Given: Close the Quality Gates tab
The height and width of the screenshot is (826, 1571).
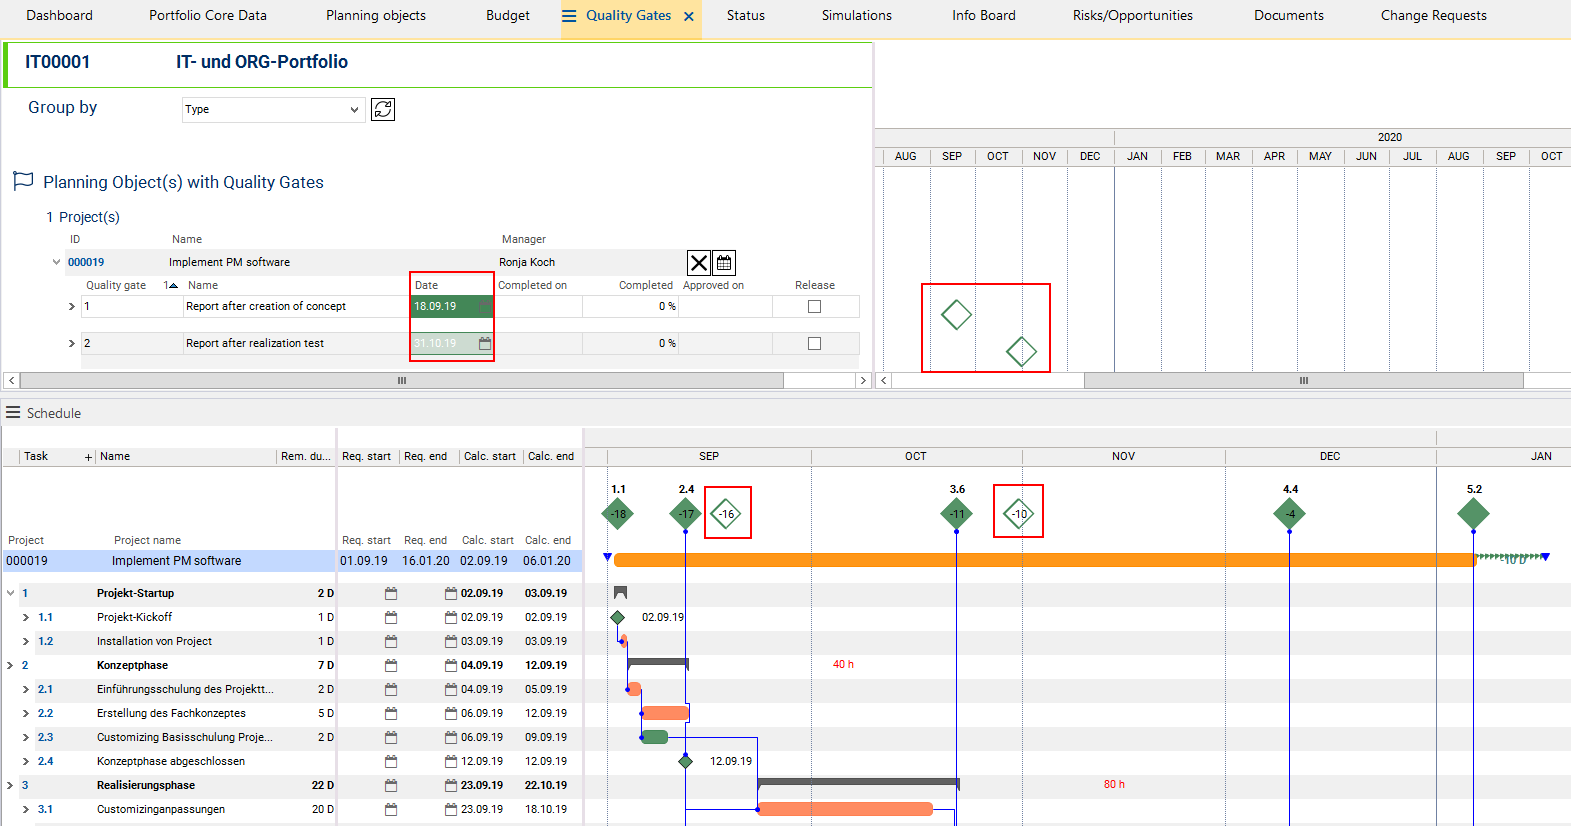Looking at the screenshot, I should coord(689,16).
